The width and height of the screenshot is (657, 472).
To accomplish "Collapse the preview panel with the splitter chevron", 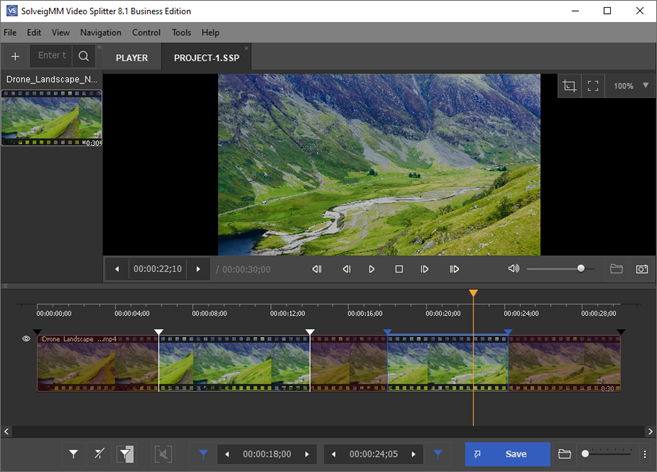I will pyautogui.click(x=5, y=286).
